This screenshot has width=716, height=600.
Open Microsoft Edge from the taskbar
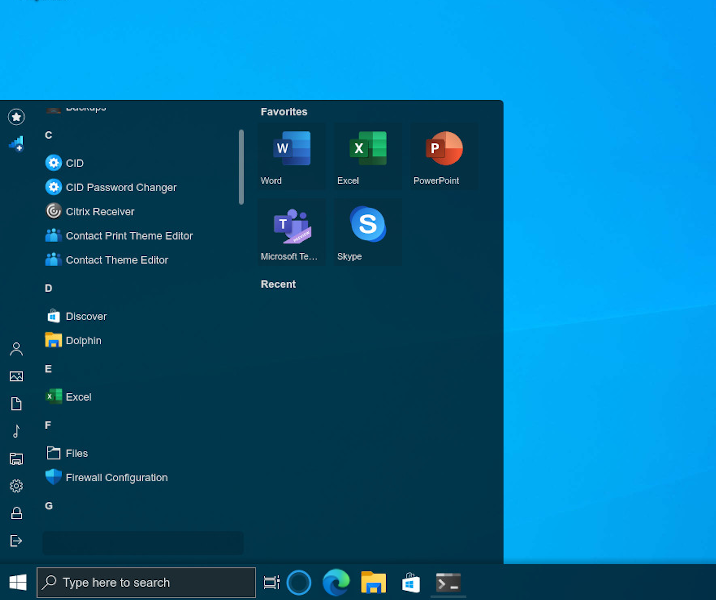click(x=336, y=582)
